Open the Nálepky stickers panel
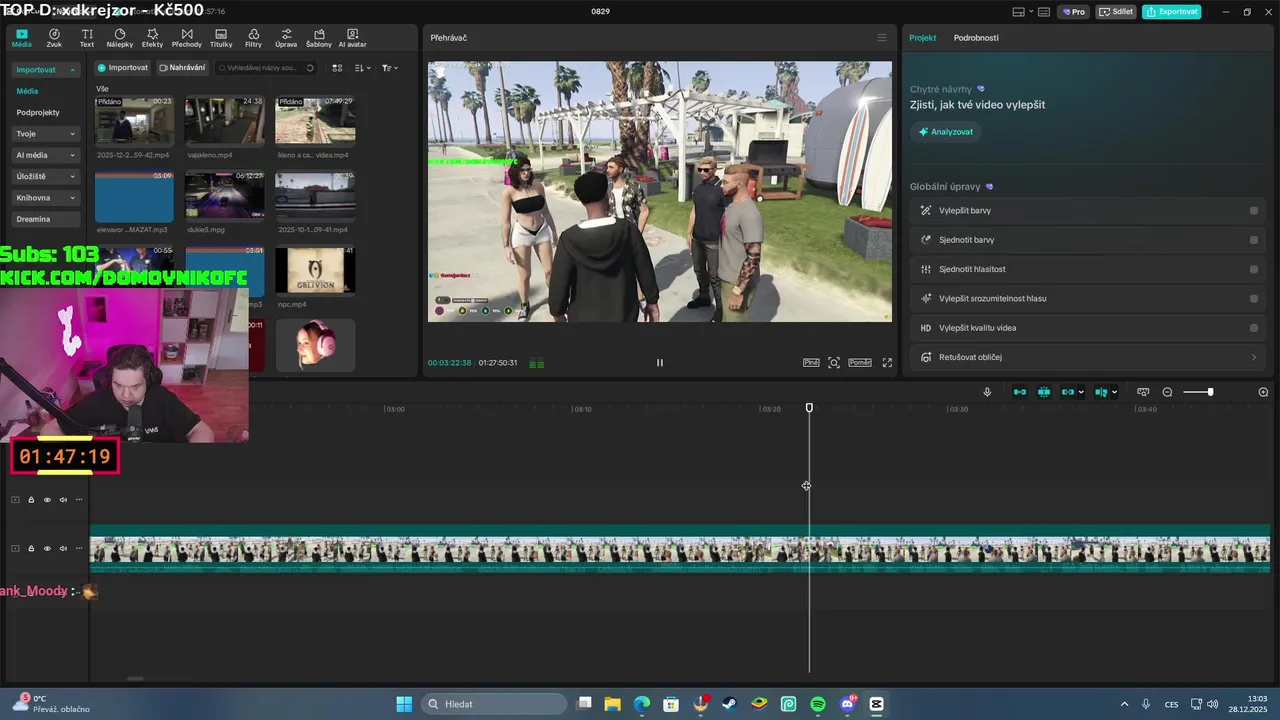This screenshot has width=1280, height=720. tap(119, 38)
